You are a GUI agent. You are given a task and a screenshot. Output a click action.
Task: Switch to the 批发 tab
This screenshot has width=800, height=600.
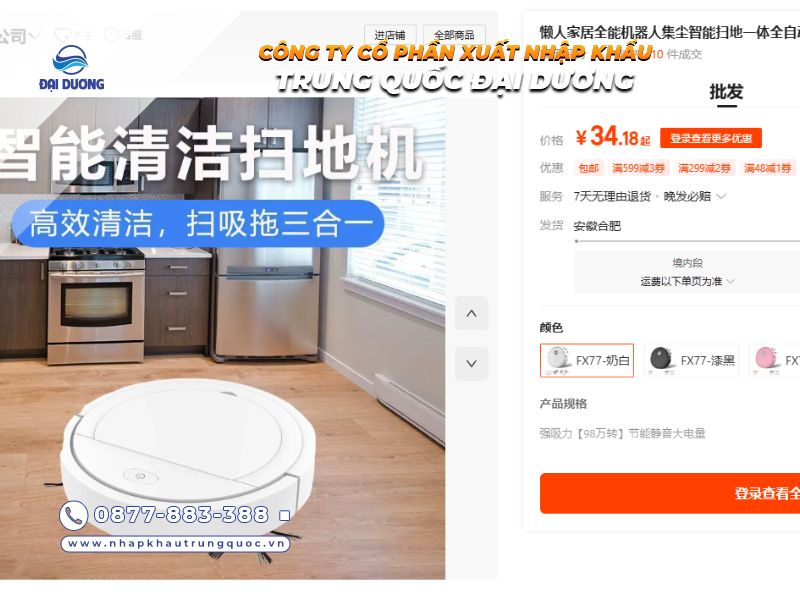[x=726, y=92]
